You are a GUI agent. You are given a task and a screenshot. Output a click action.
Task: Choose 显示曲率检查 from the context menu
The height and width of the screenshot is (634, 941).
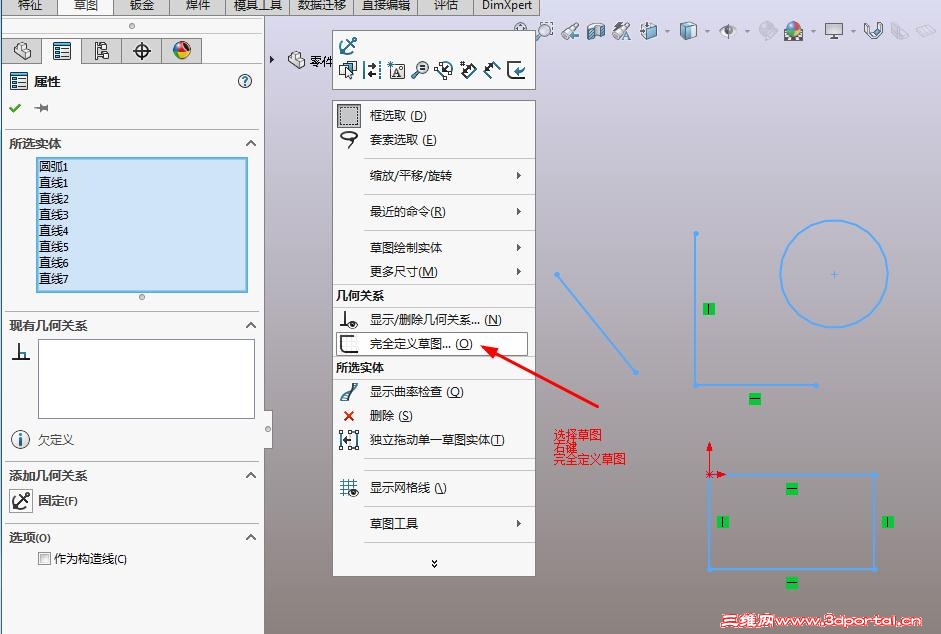pos(434,392)
